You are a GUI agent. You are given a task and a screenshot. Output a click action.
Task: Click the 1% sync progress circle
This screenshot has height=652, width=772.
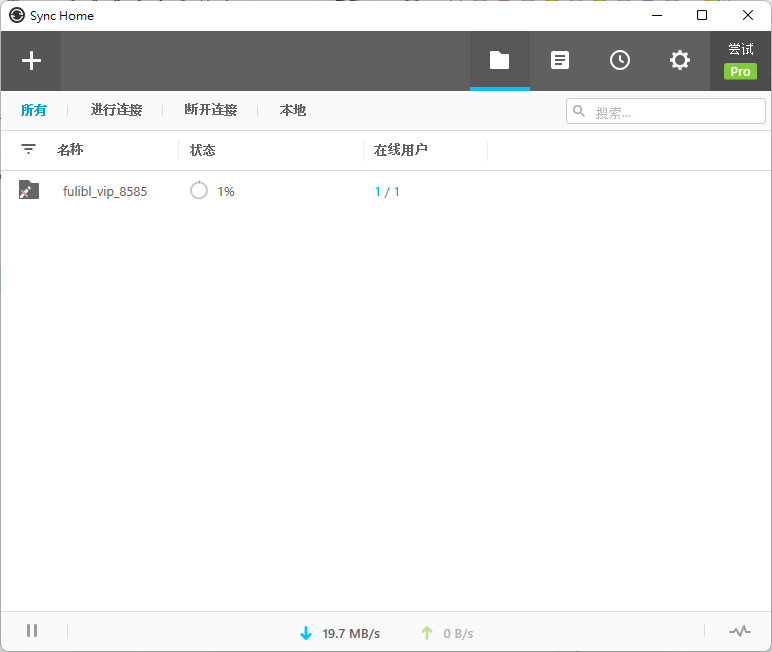point(199,190)
